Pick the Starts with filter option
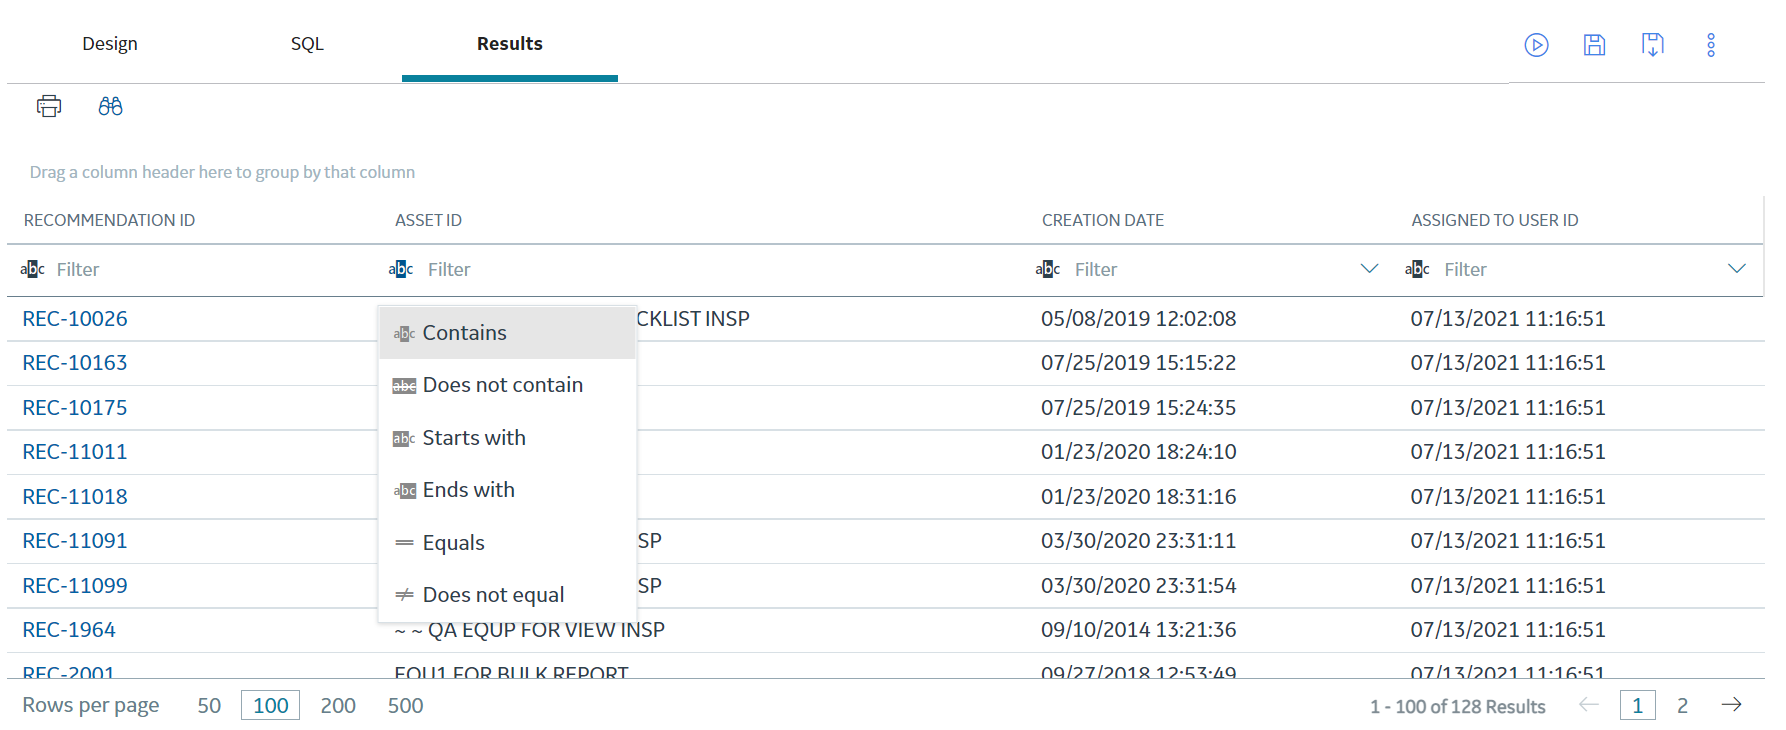1786x730 pixels. point(474,438)
